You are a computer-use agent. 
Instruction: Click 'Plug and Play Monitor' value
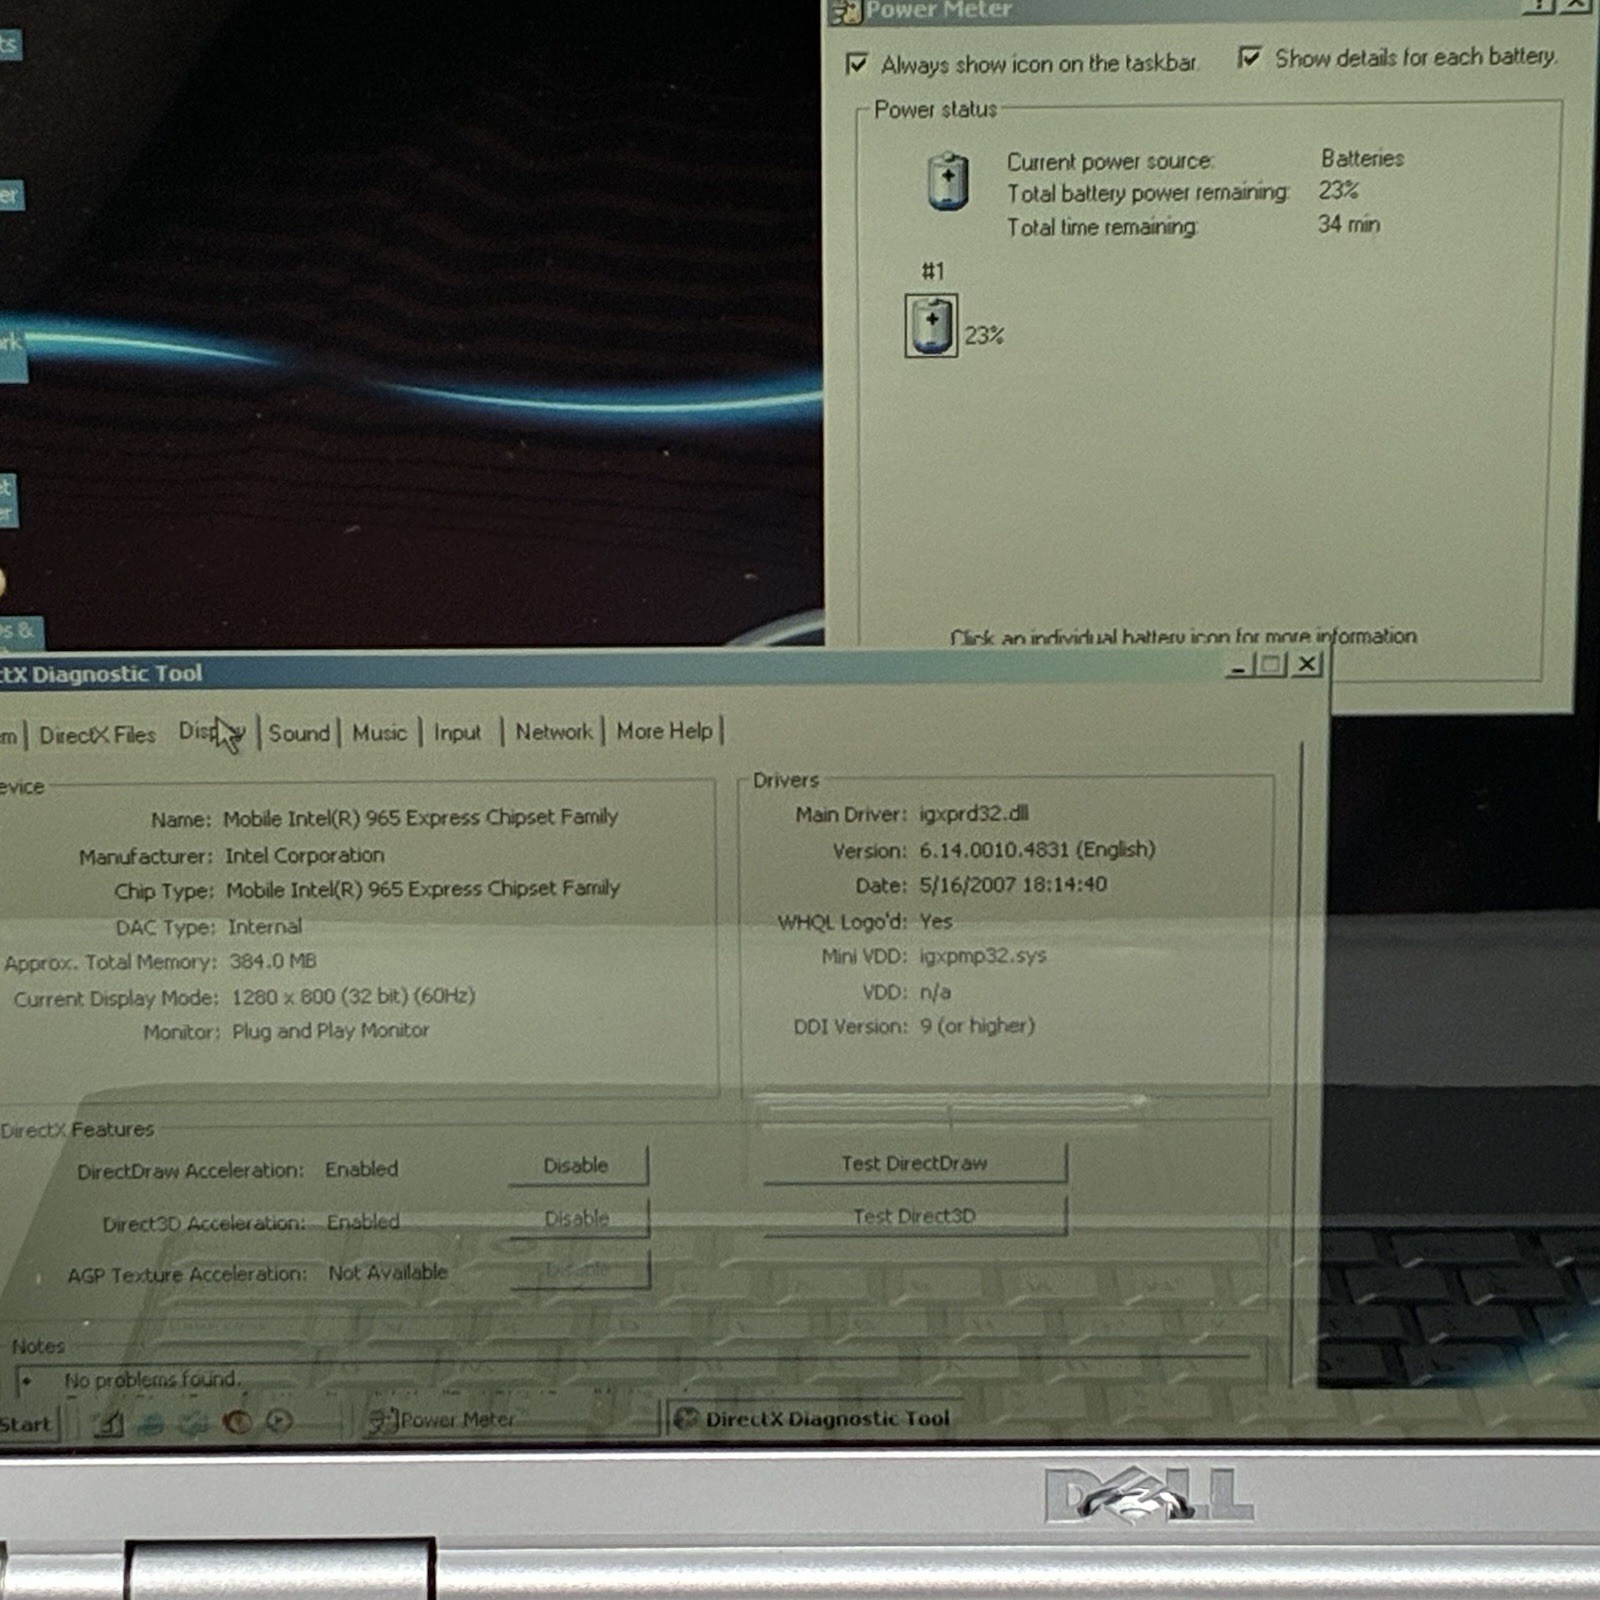point(330,1031)
